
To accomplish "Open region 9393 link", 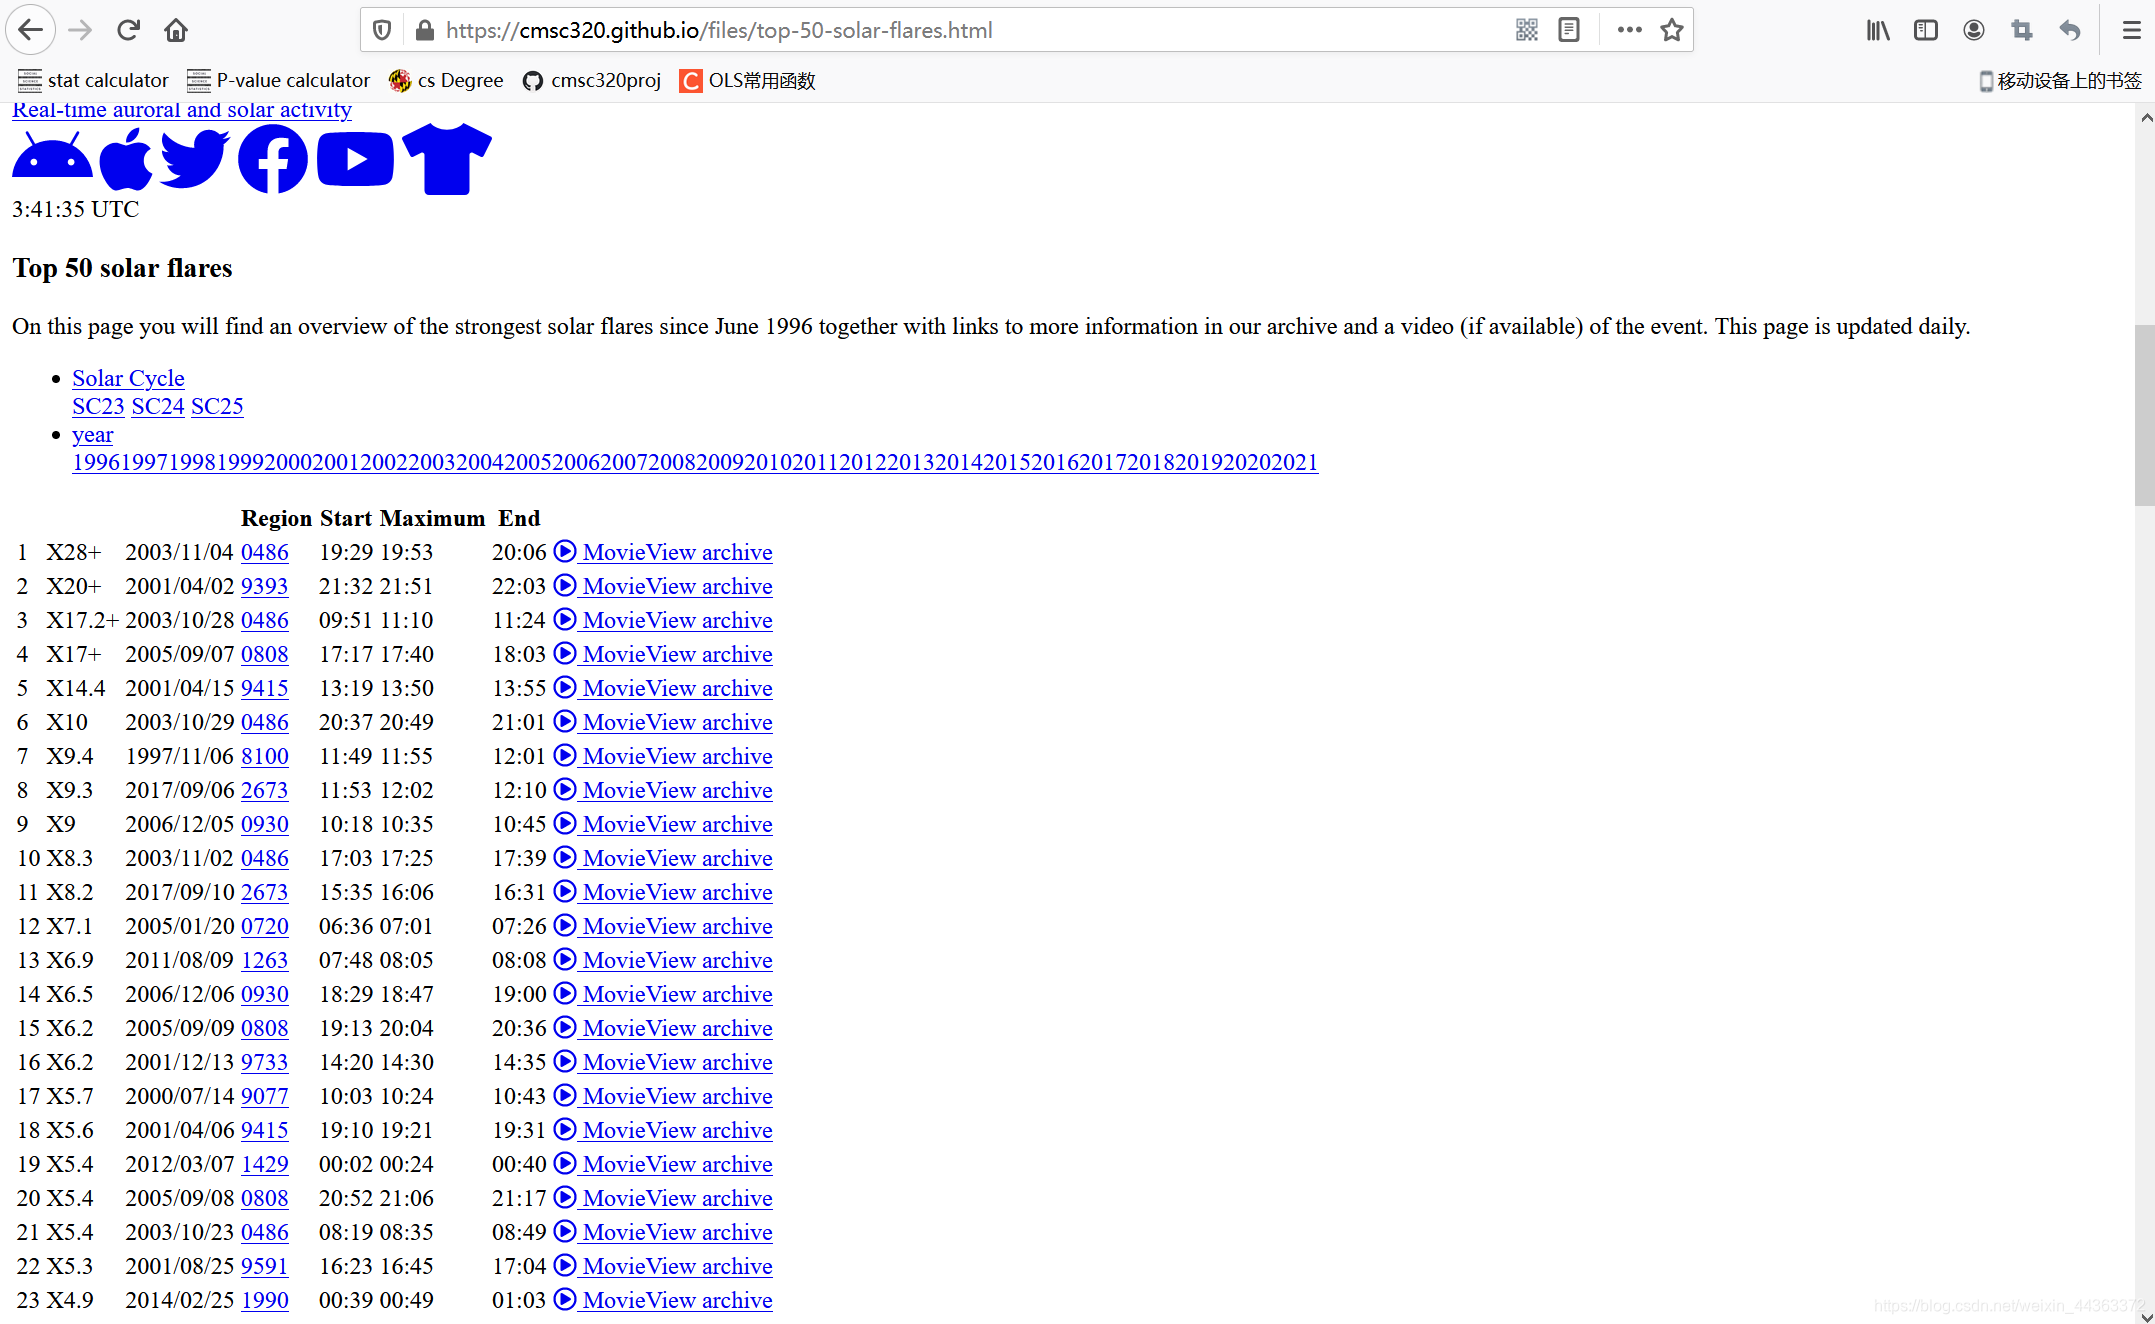I will 264,586.
